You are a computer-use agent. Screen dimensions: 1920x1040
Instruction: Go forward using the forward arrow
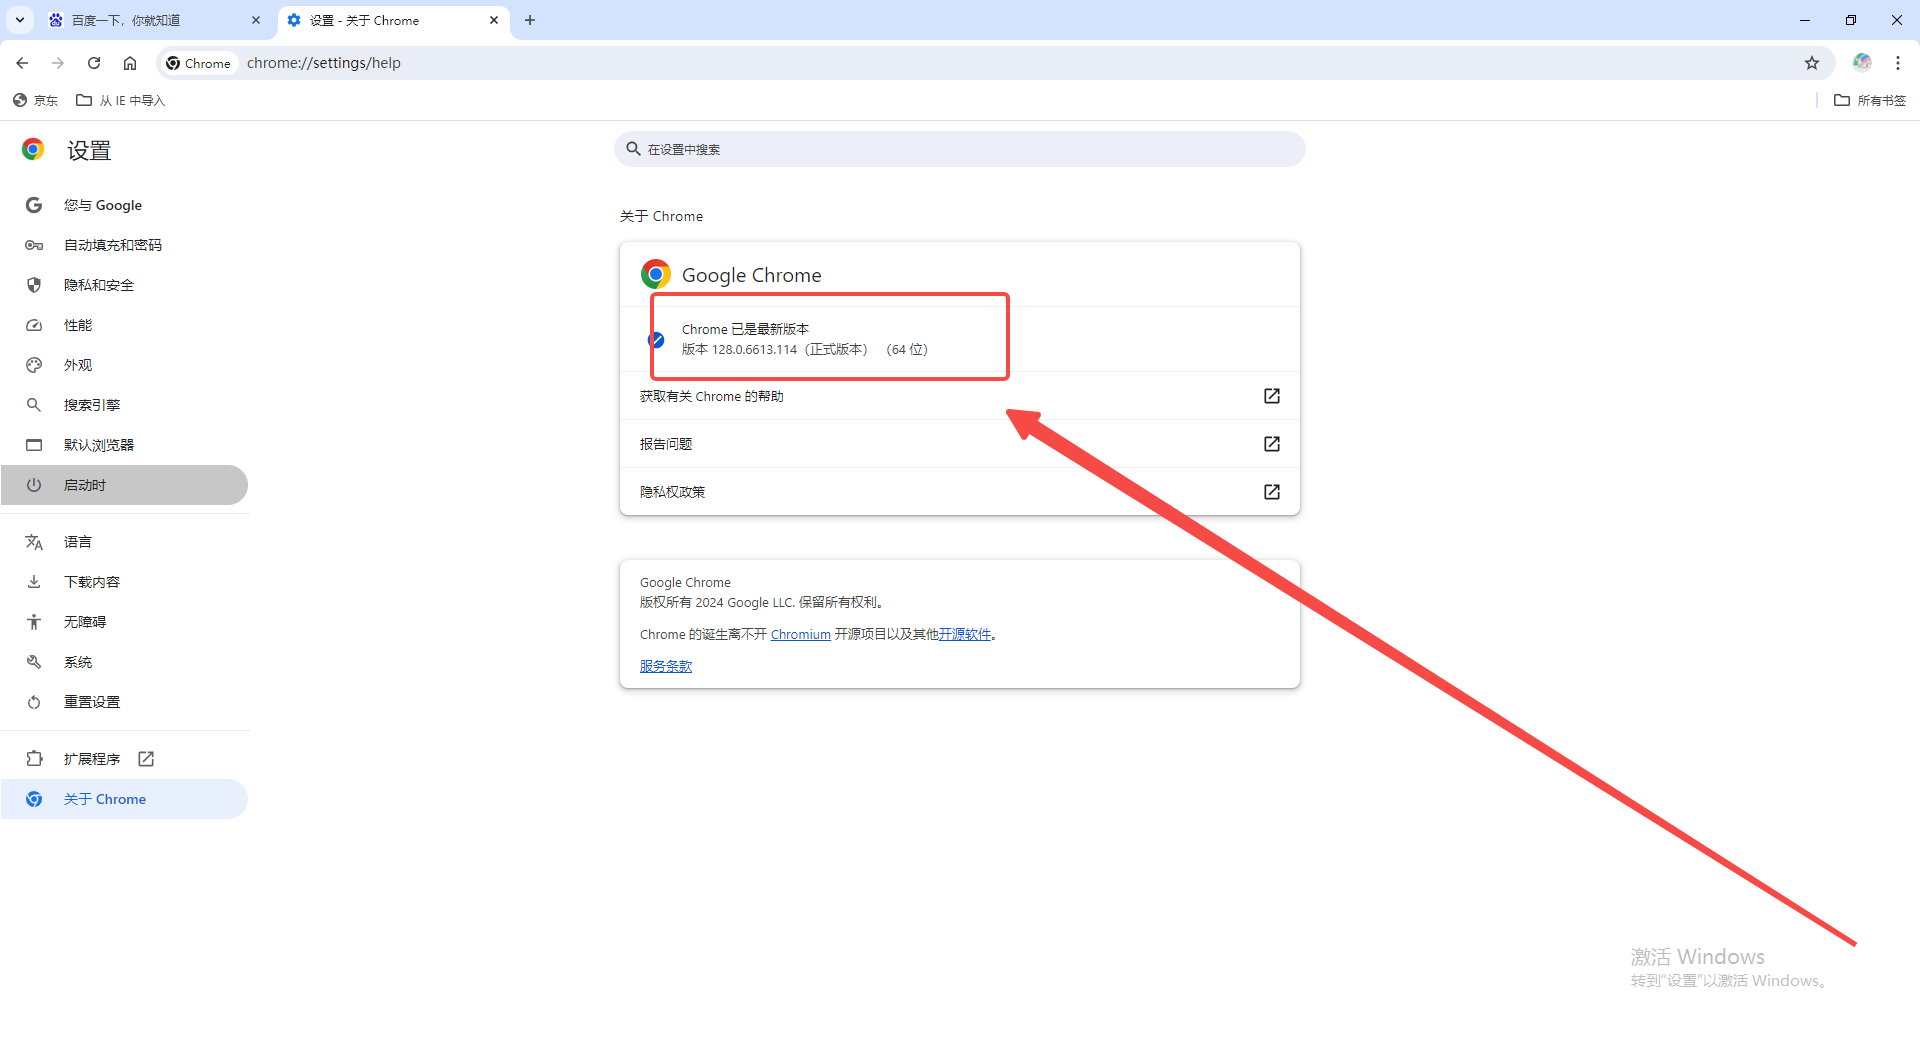point(58,63)
